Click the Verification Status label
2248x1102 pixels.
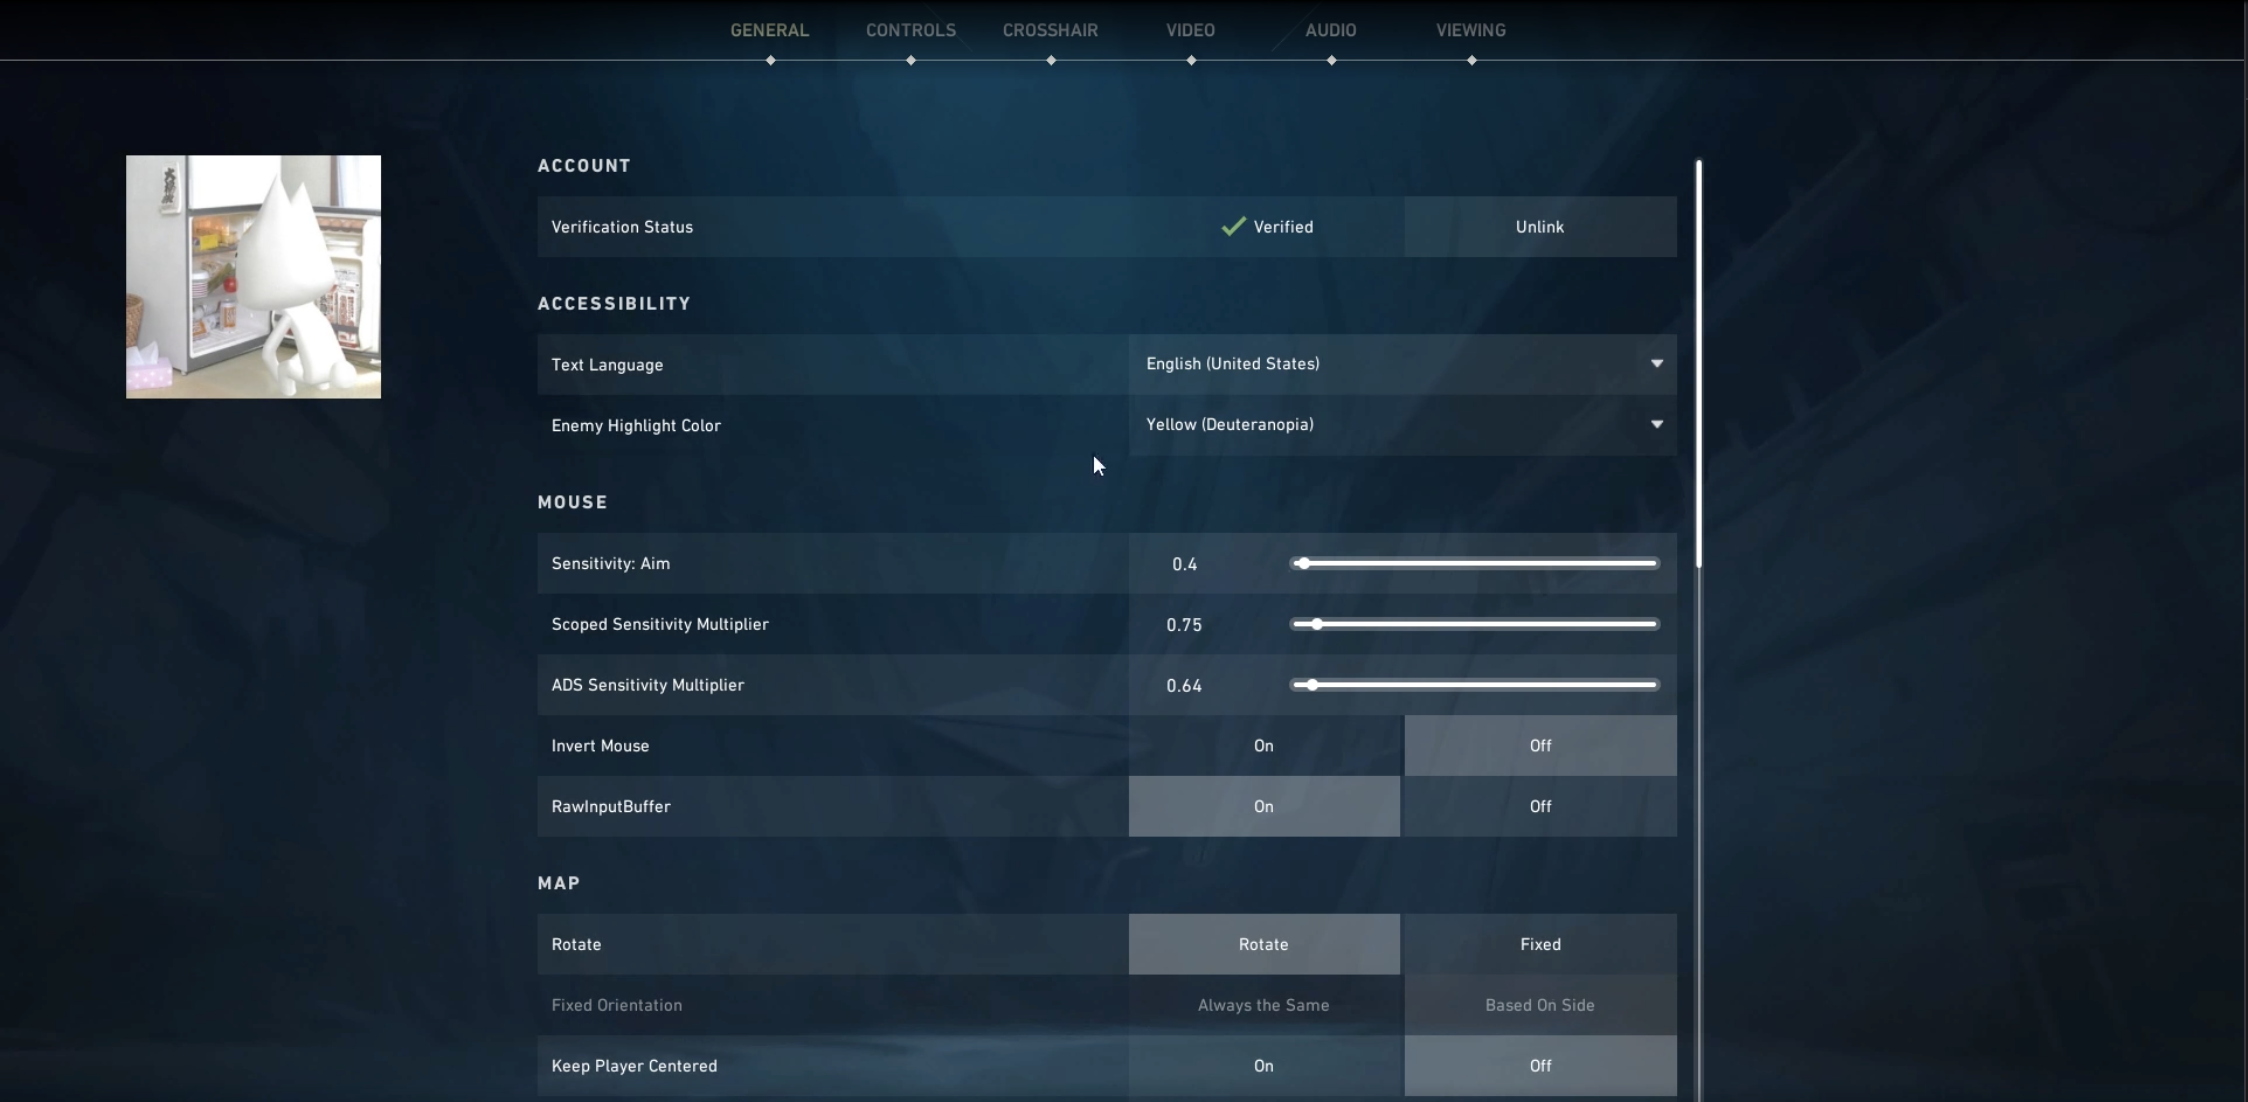pos(622,227)
